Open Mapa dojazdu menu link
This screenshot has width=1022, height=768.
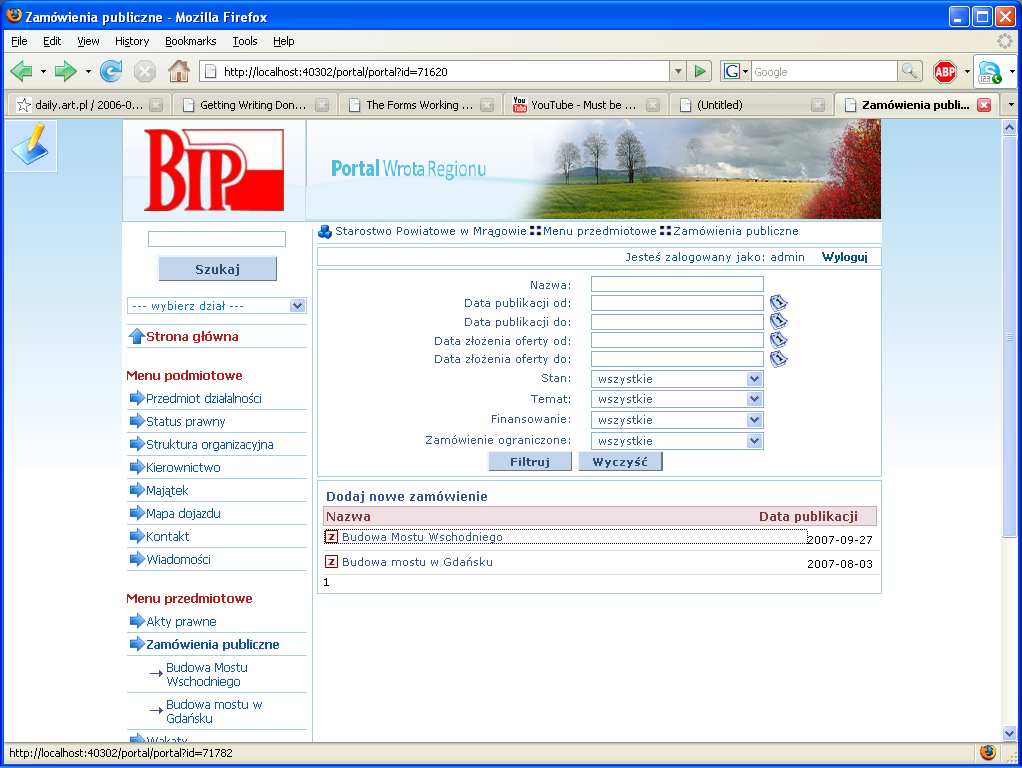point(183,514)
